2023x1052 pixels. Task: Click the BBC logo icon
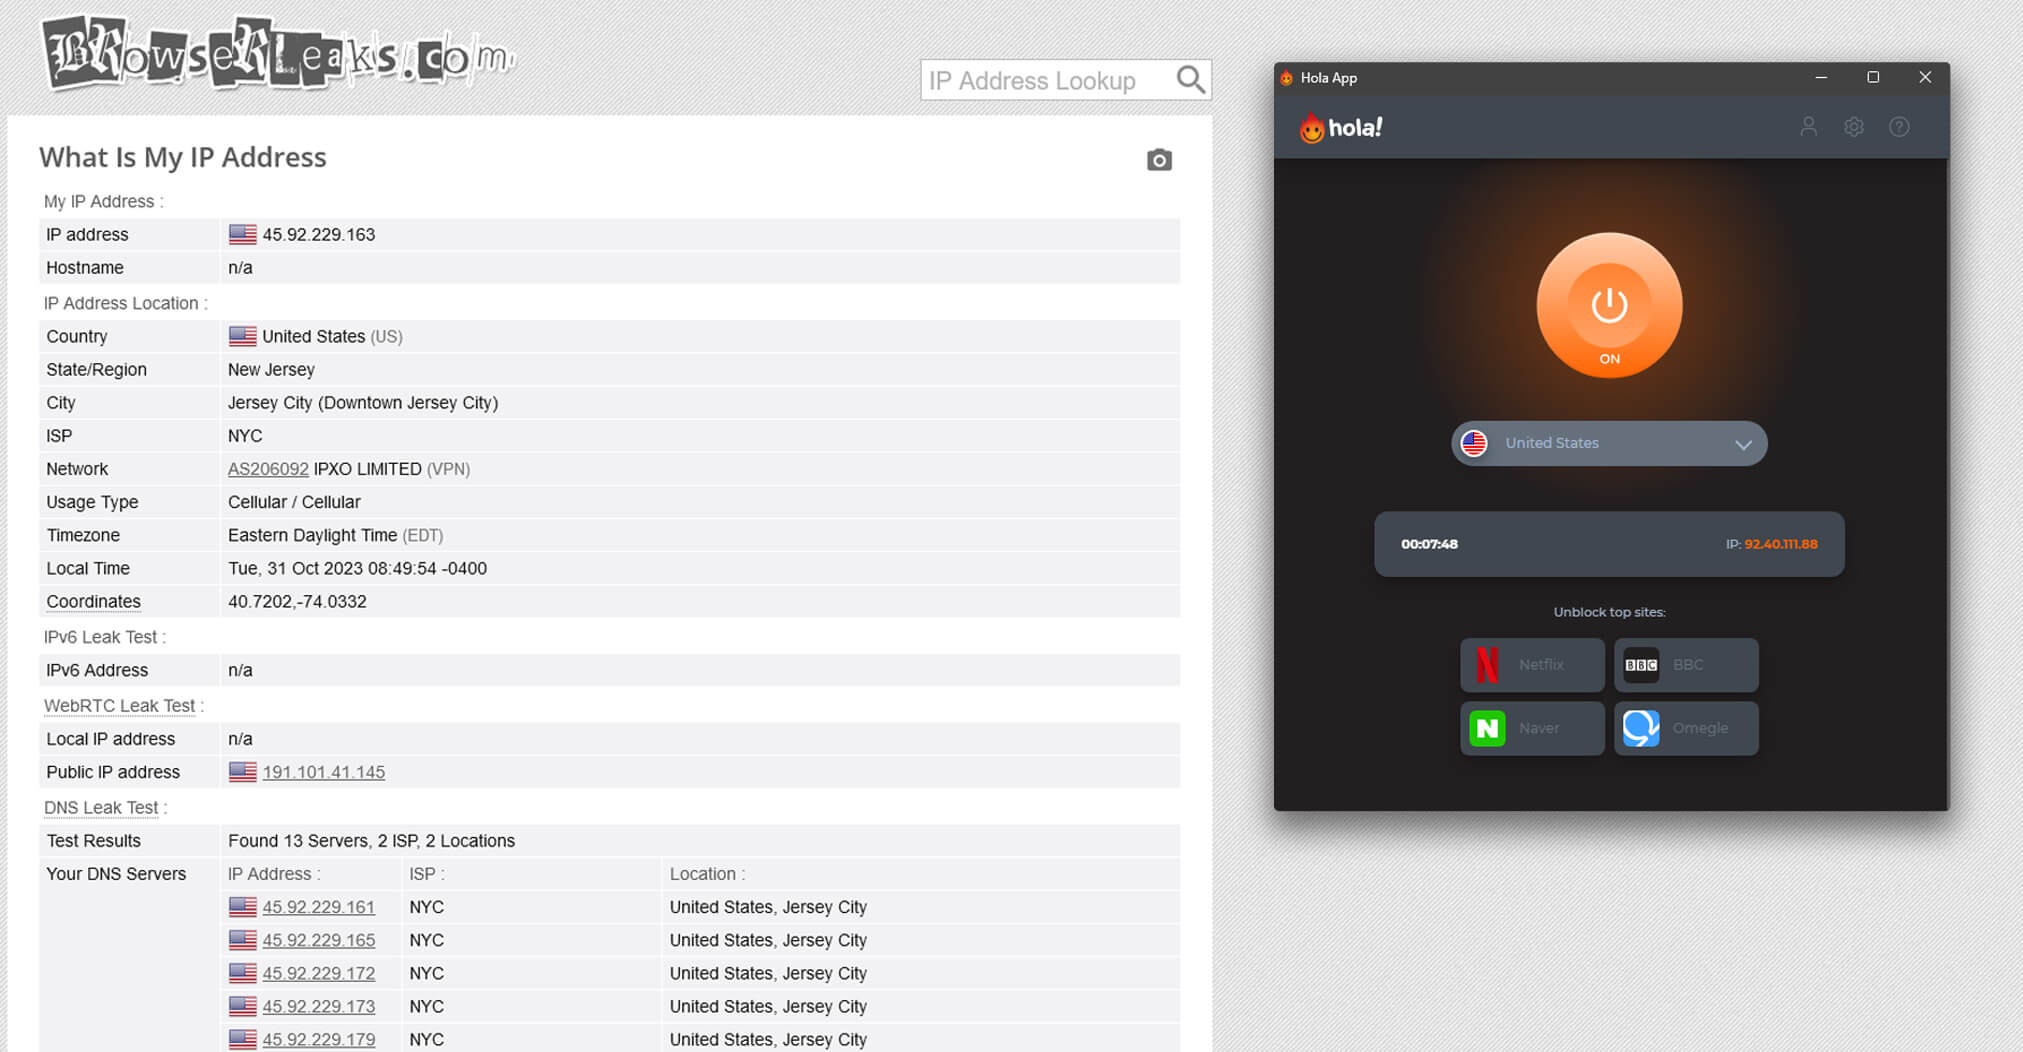point(1641,665)
